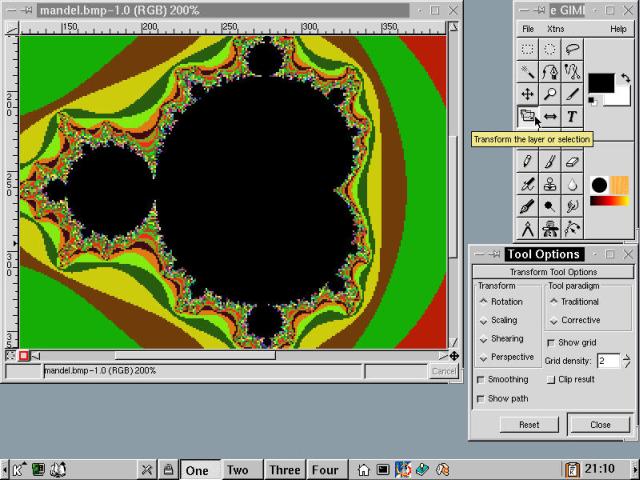
Task: Activate the Magnify zoom tool
Action: click(x=550, y=94)
